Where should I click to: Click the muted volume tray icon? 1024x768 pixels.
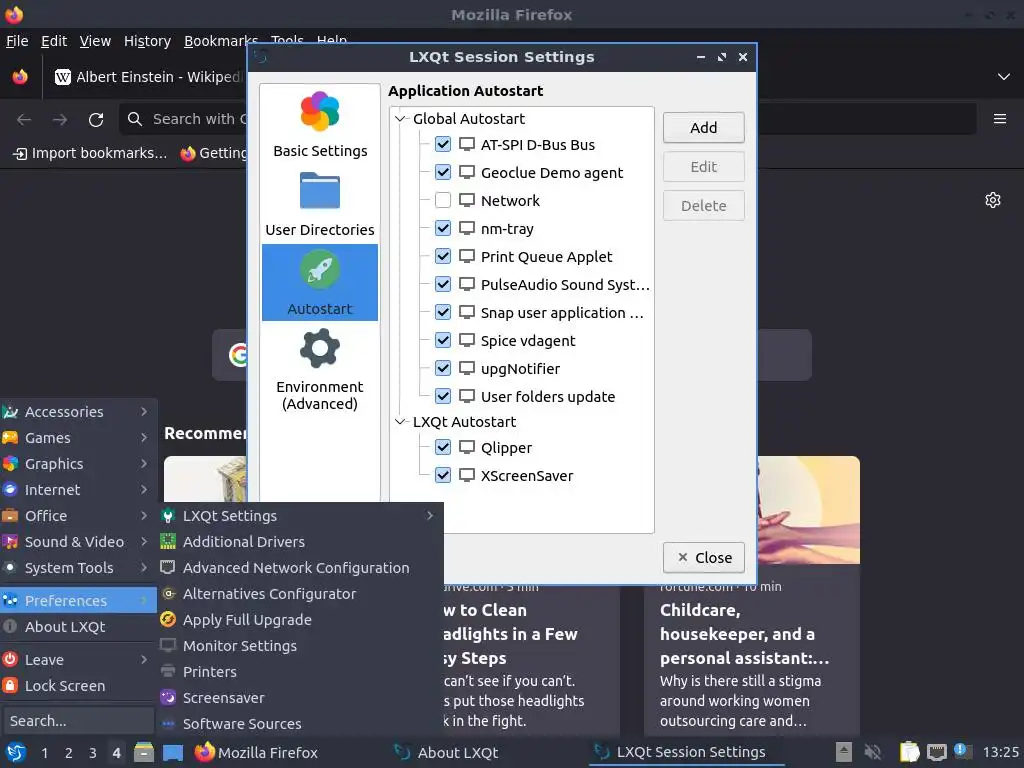coord(872,752)
